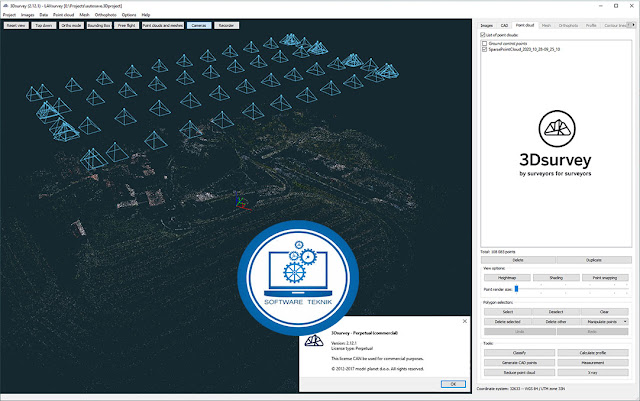Check the Ground control points checkbox
640x401 pixels.
point(484,43)
